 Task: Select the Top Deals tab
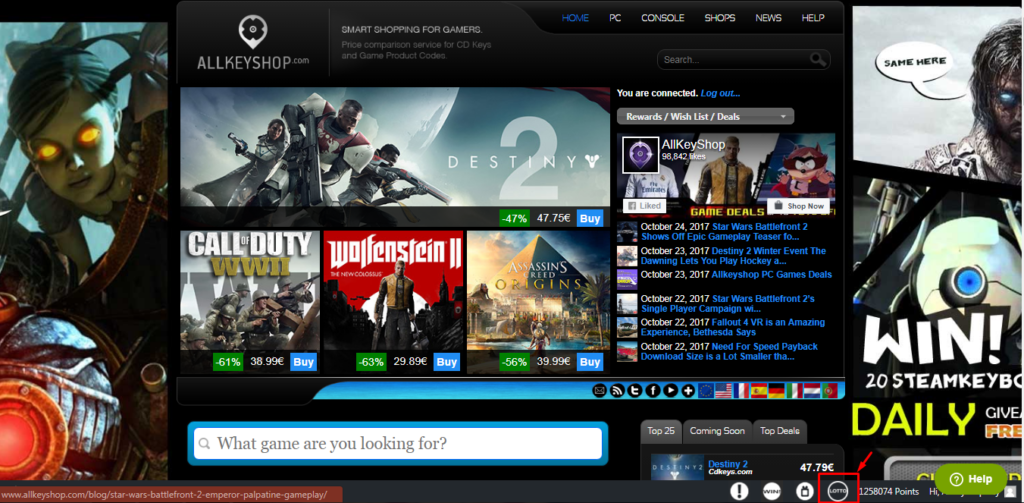coord(779,431)
